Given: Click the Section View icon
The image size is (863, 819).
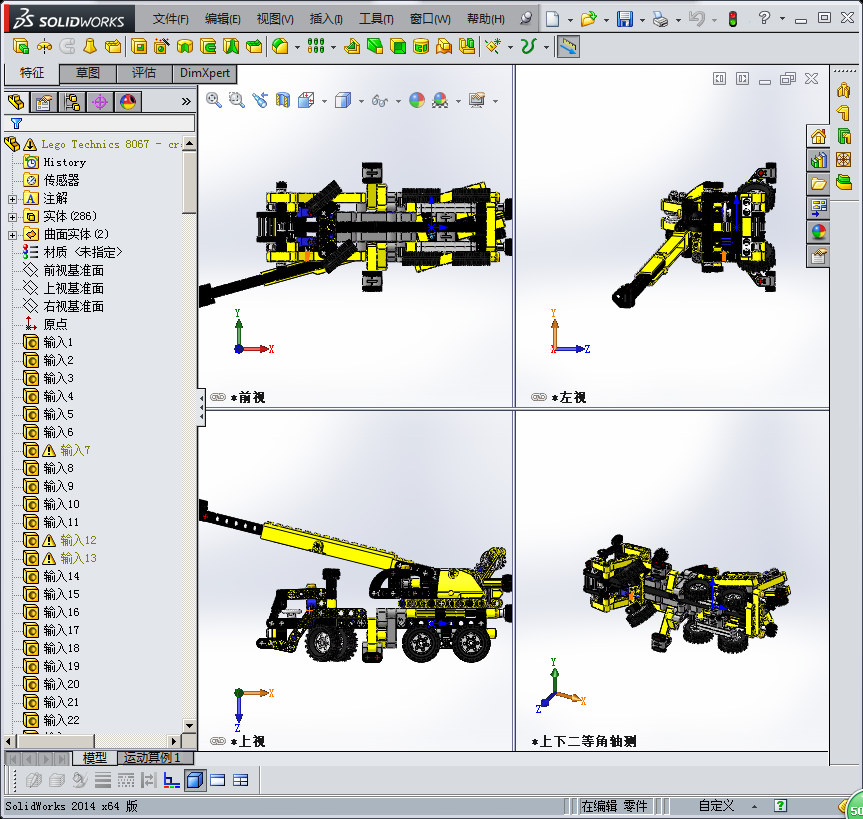Looking at the screenshot, I should pos(283,100).
